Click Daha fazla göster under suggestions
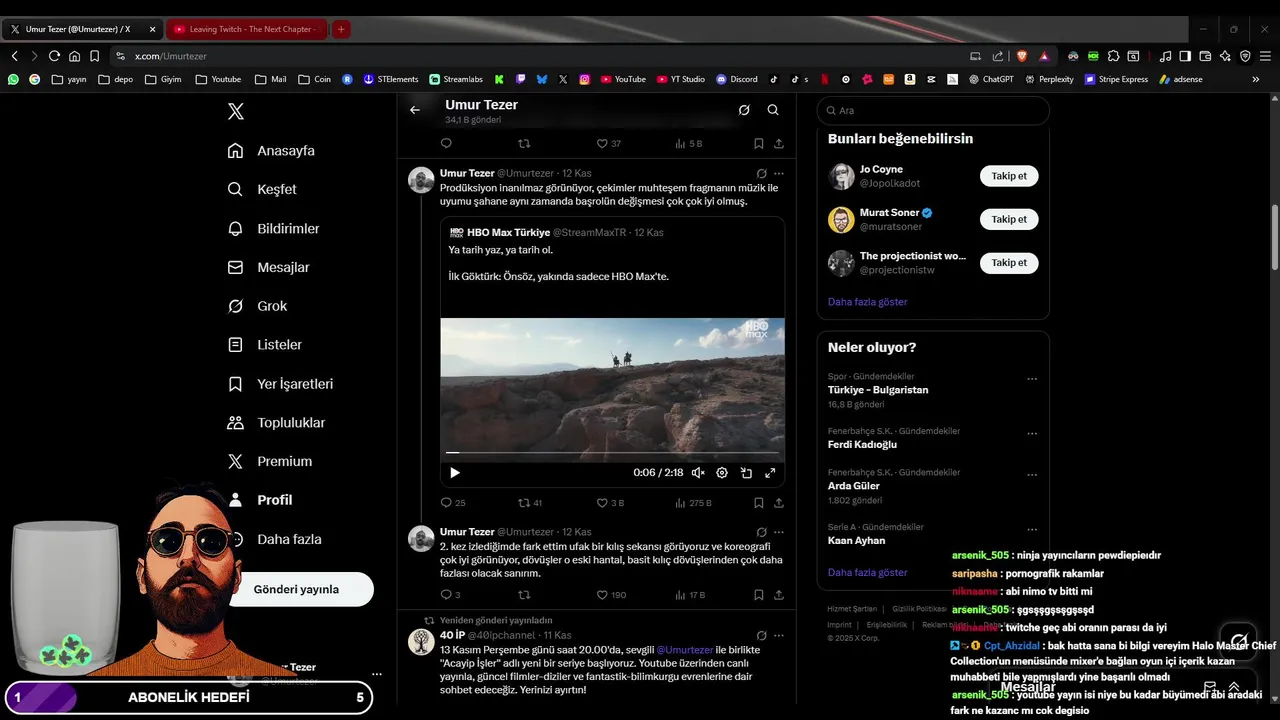The image size is (1280, 720). tap(868, 301)
